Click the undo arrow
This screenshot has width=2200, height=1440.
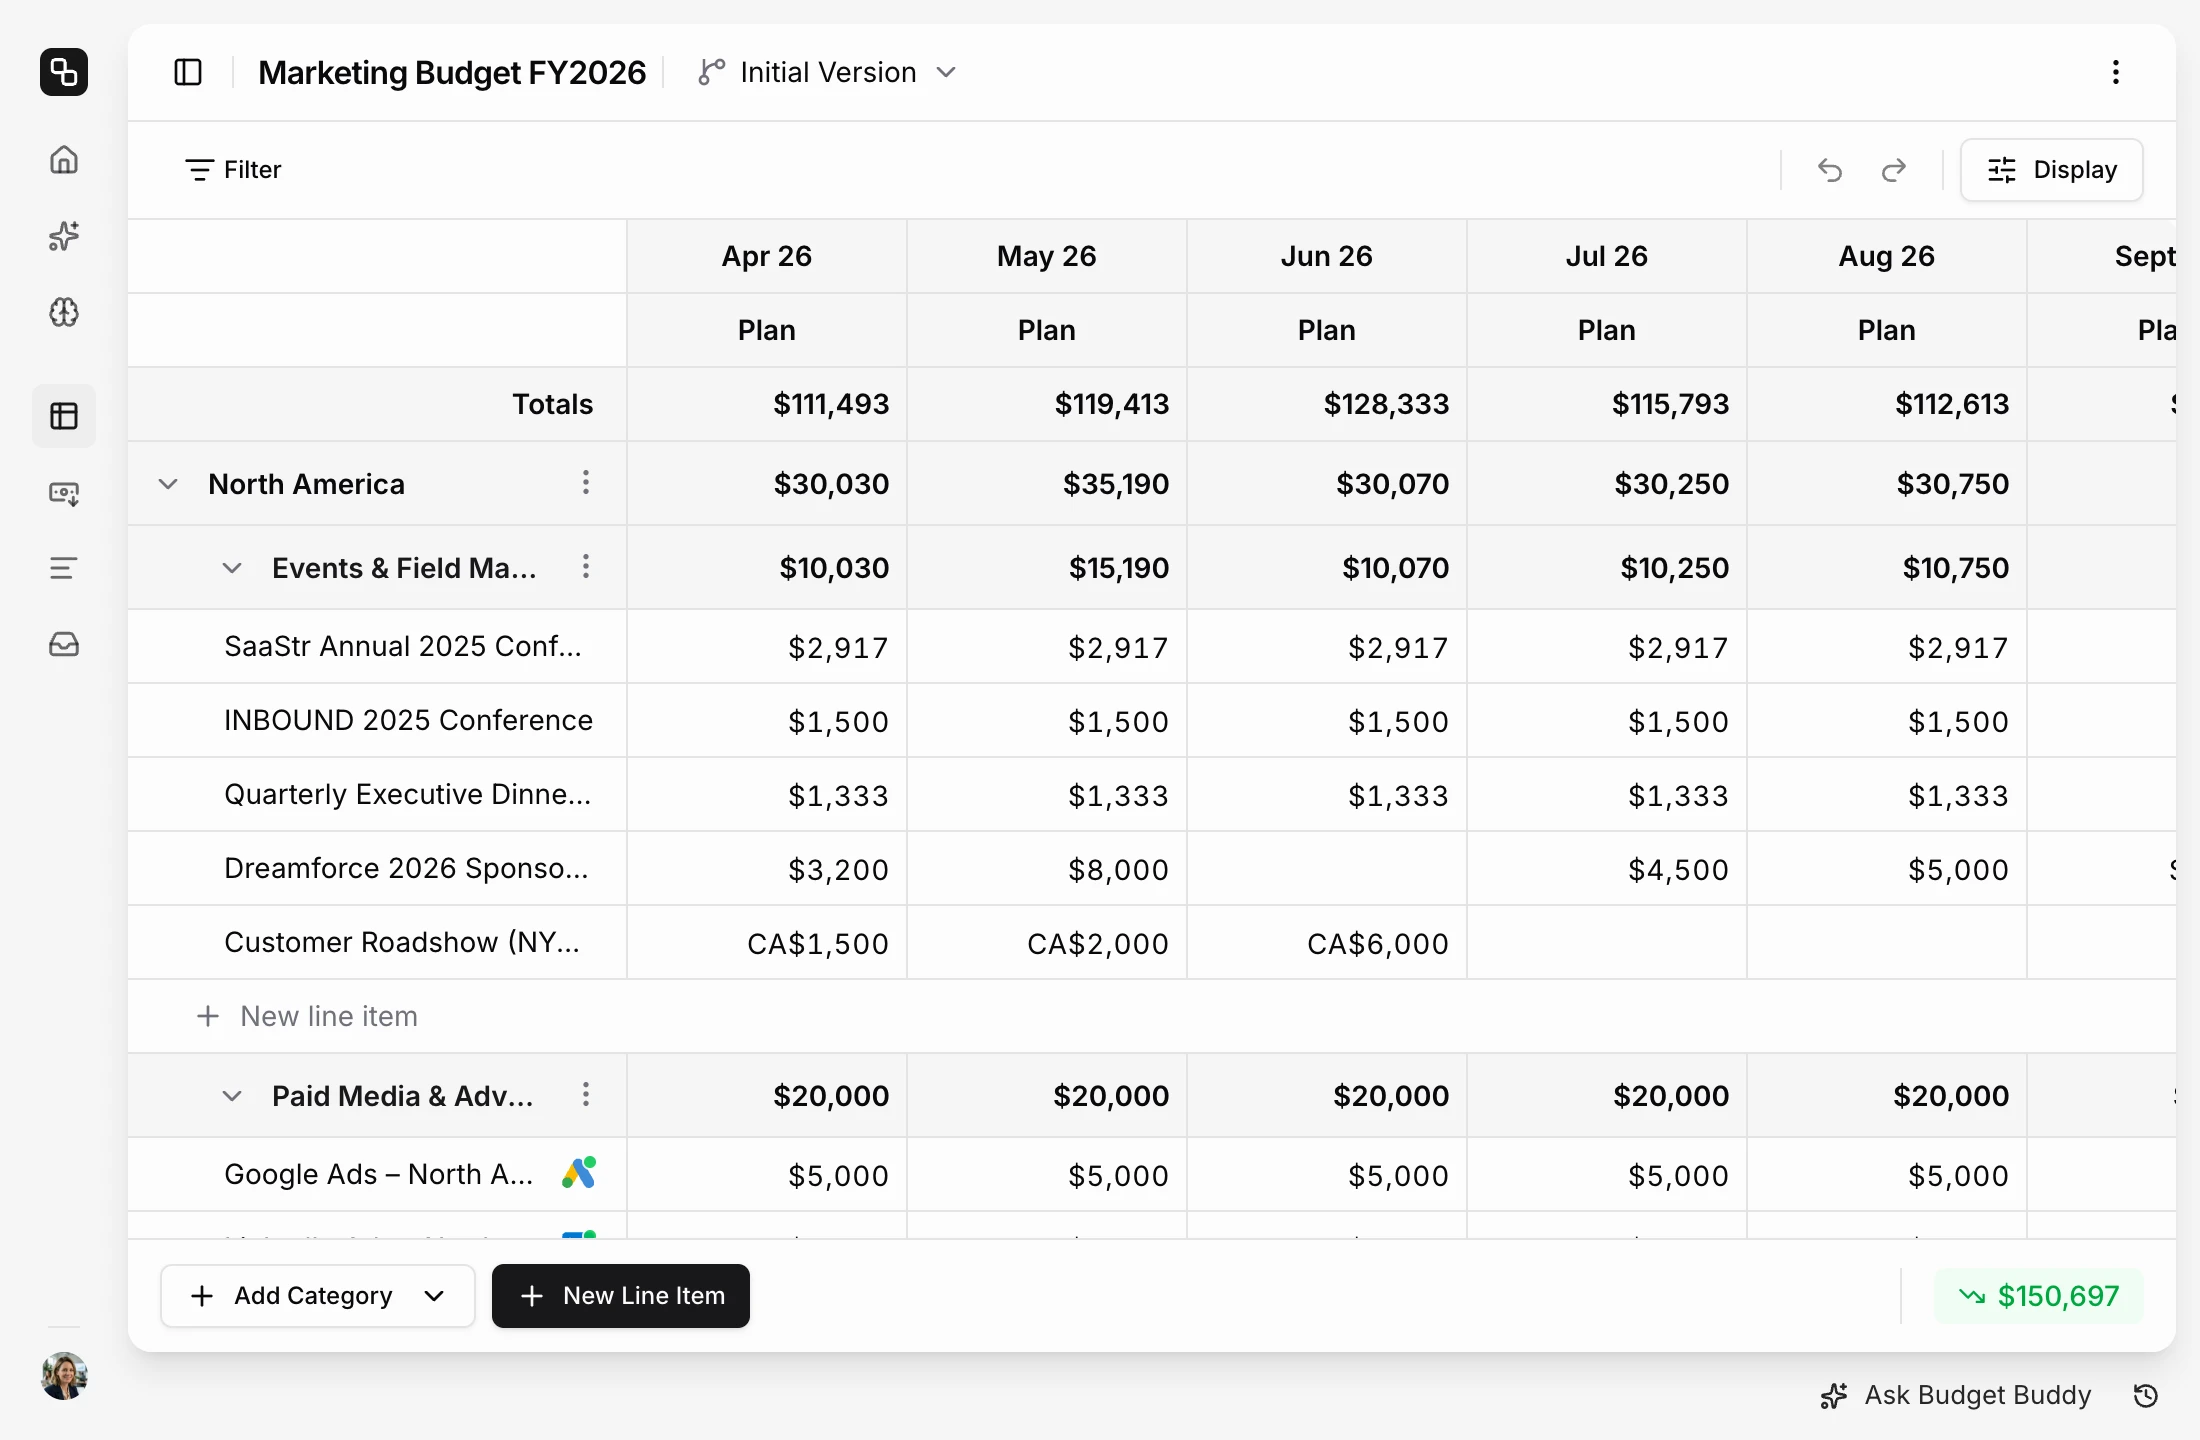click(x=1830, y=170)
